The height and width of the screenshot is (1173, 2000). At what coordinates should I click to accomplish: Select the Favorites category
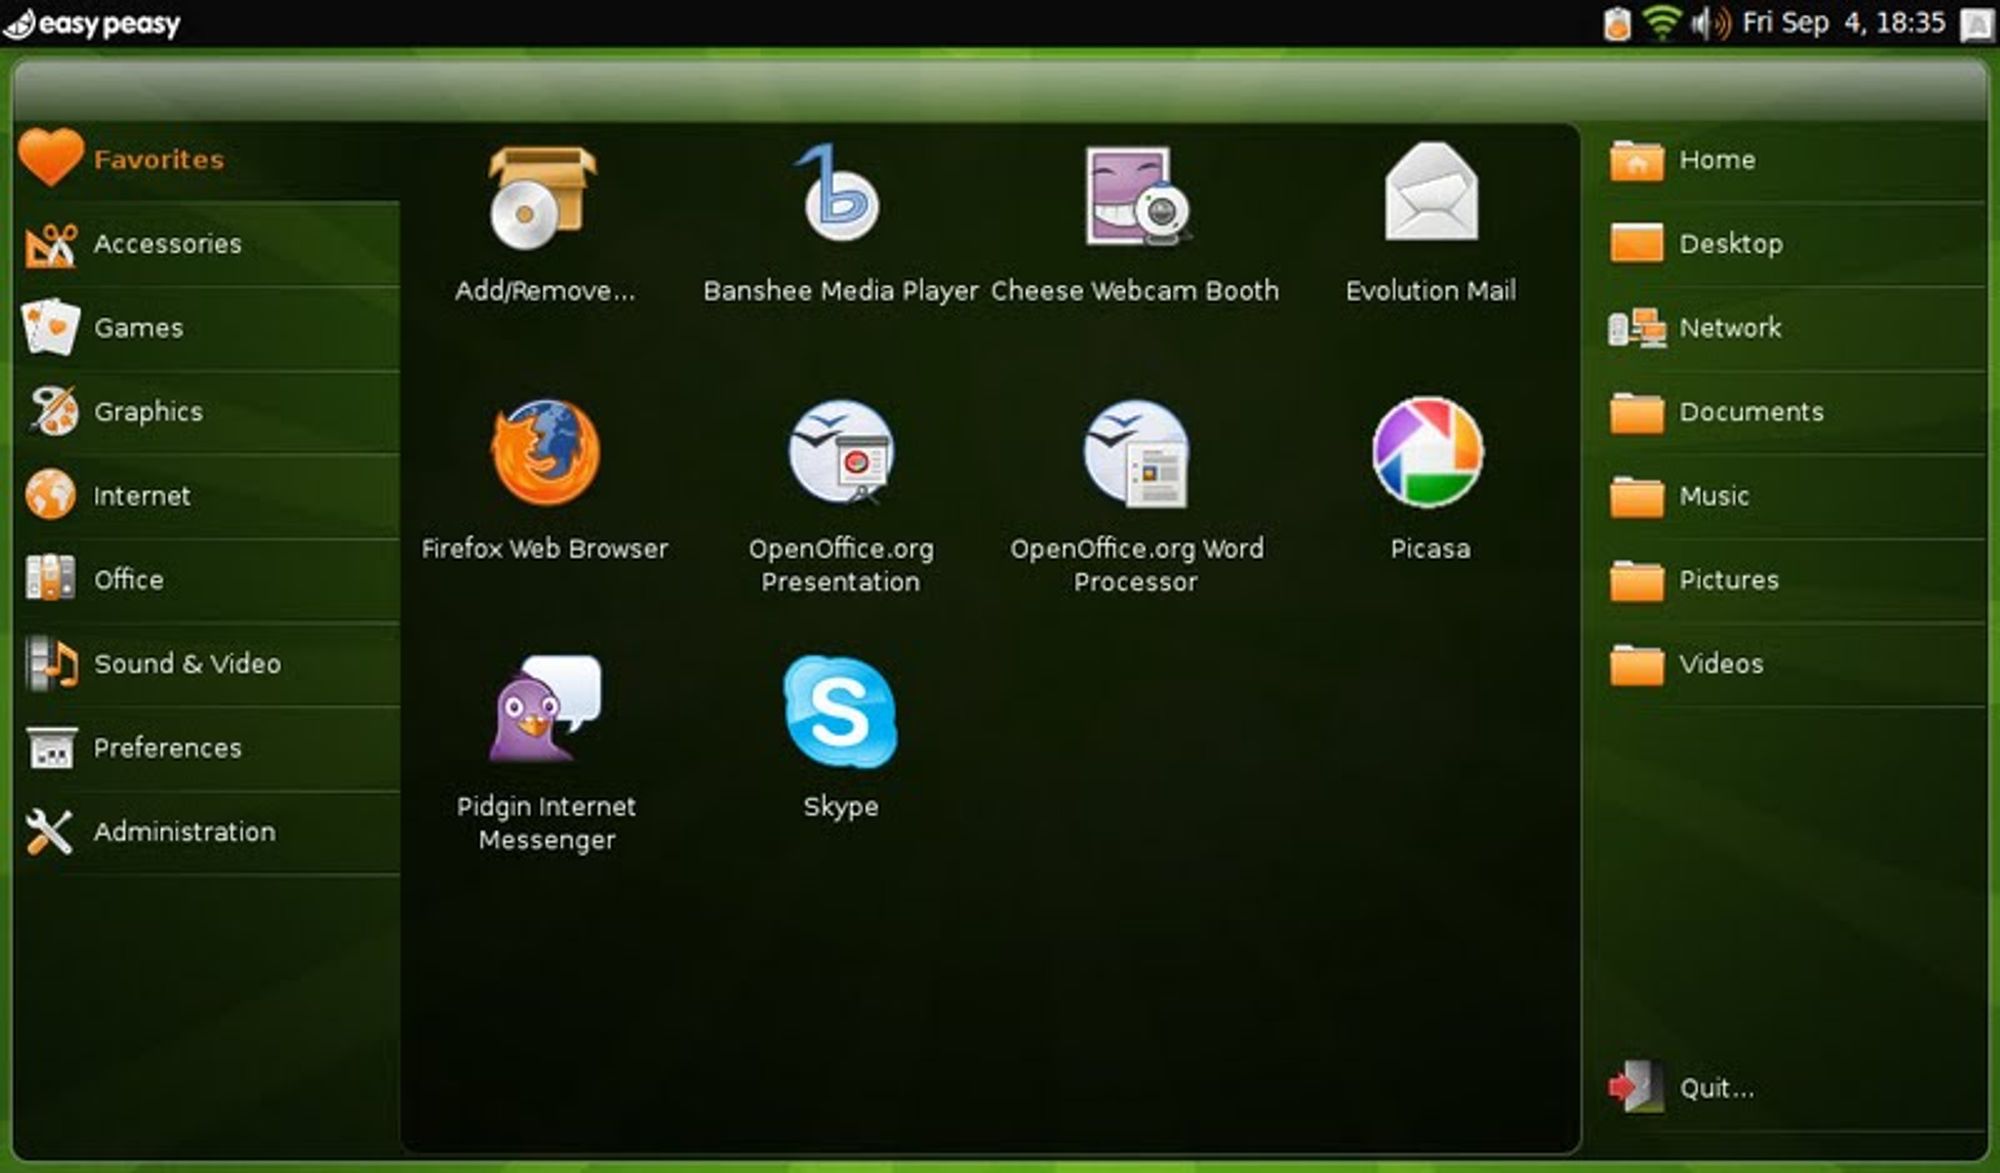(207, 159)
